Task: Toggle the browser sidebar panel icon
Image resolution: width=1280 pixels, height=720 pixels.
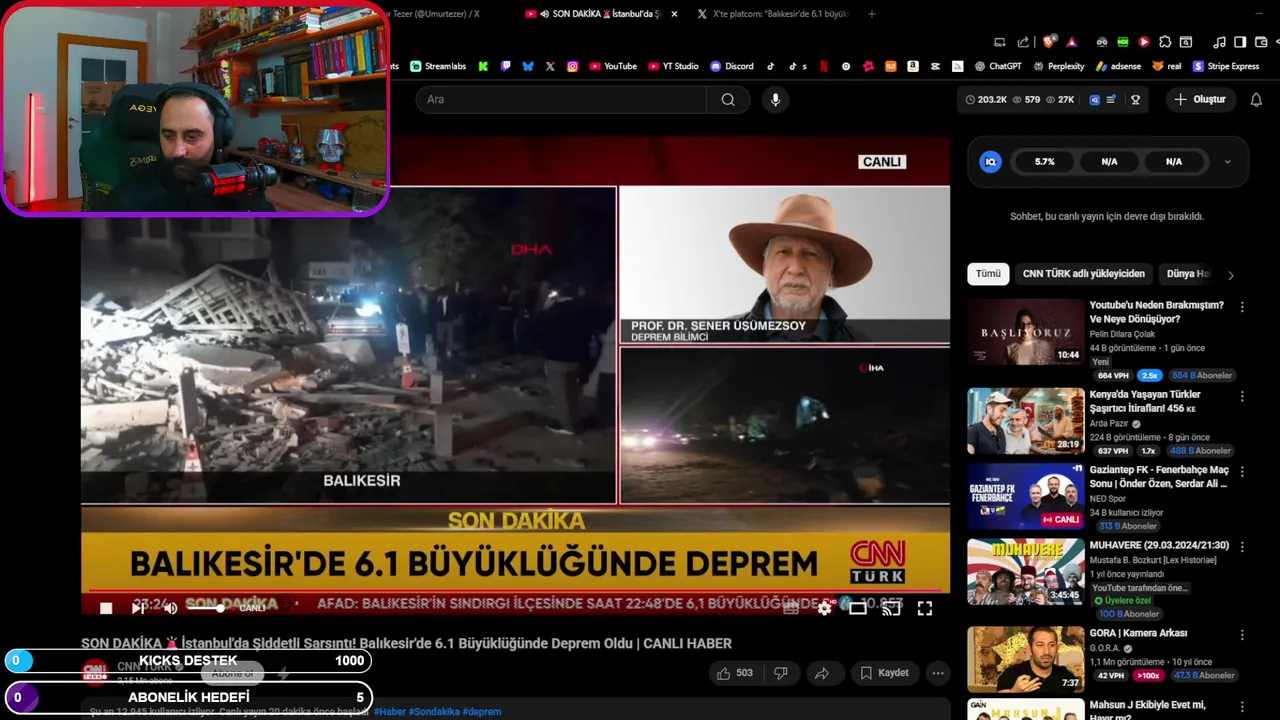Action: 1240,42
